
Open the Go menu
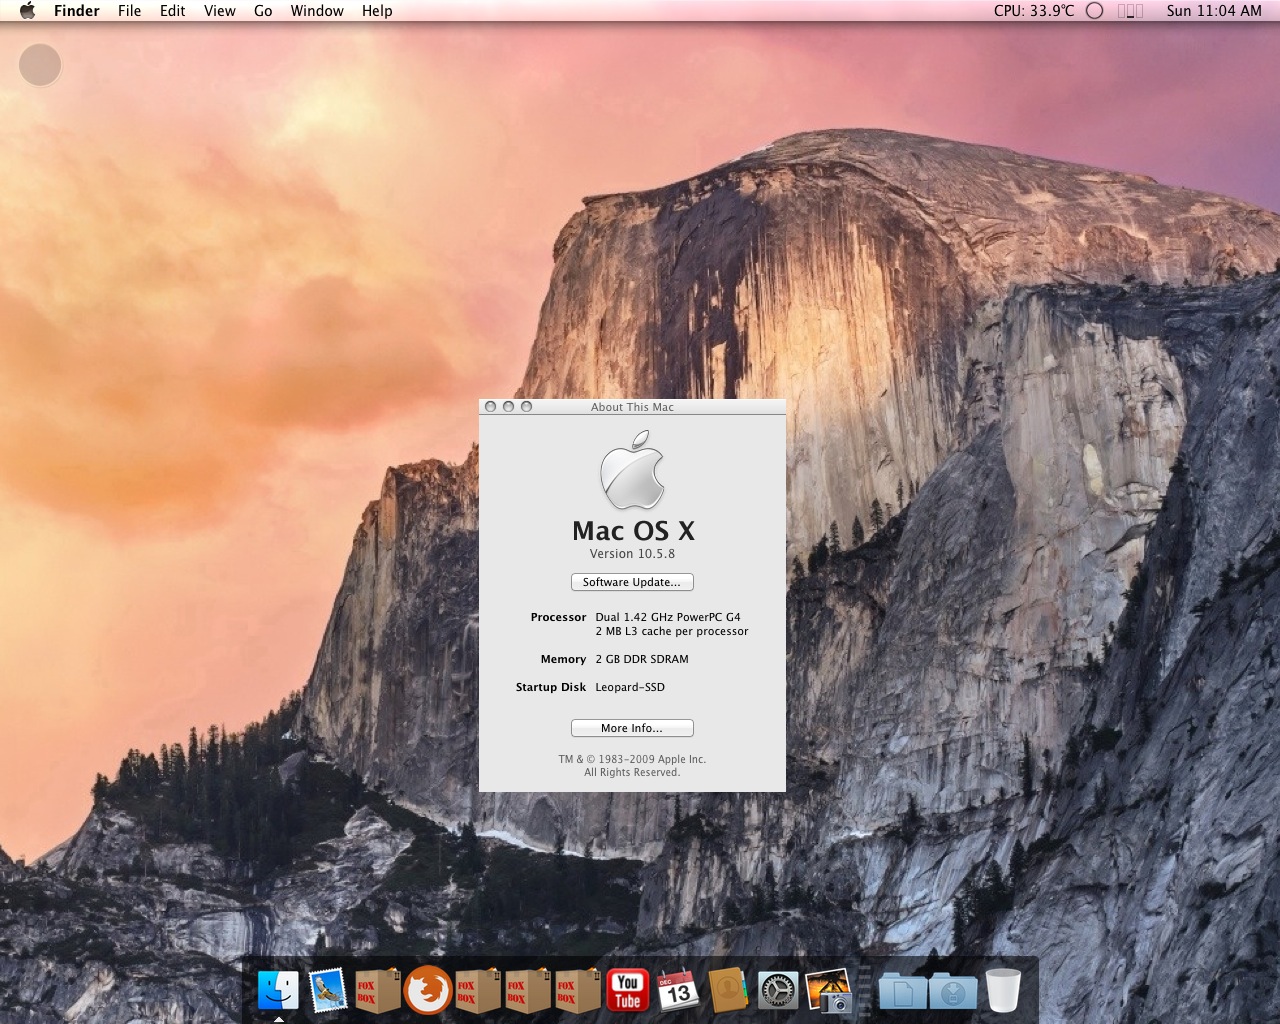tap(263, 11)
